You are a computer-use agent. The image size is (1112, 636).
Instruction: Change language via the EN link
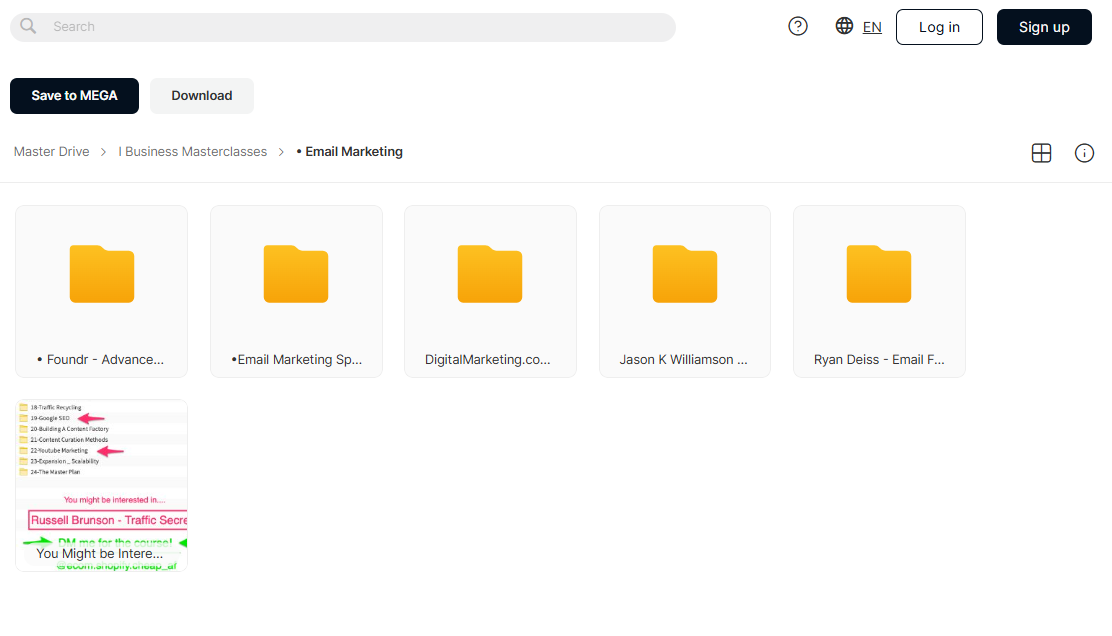pyautogui.click(x=872, y=27)
